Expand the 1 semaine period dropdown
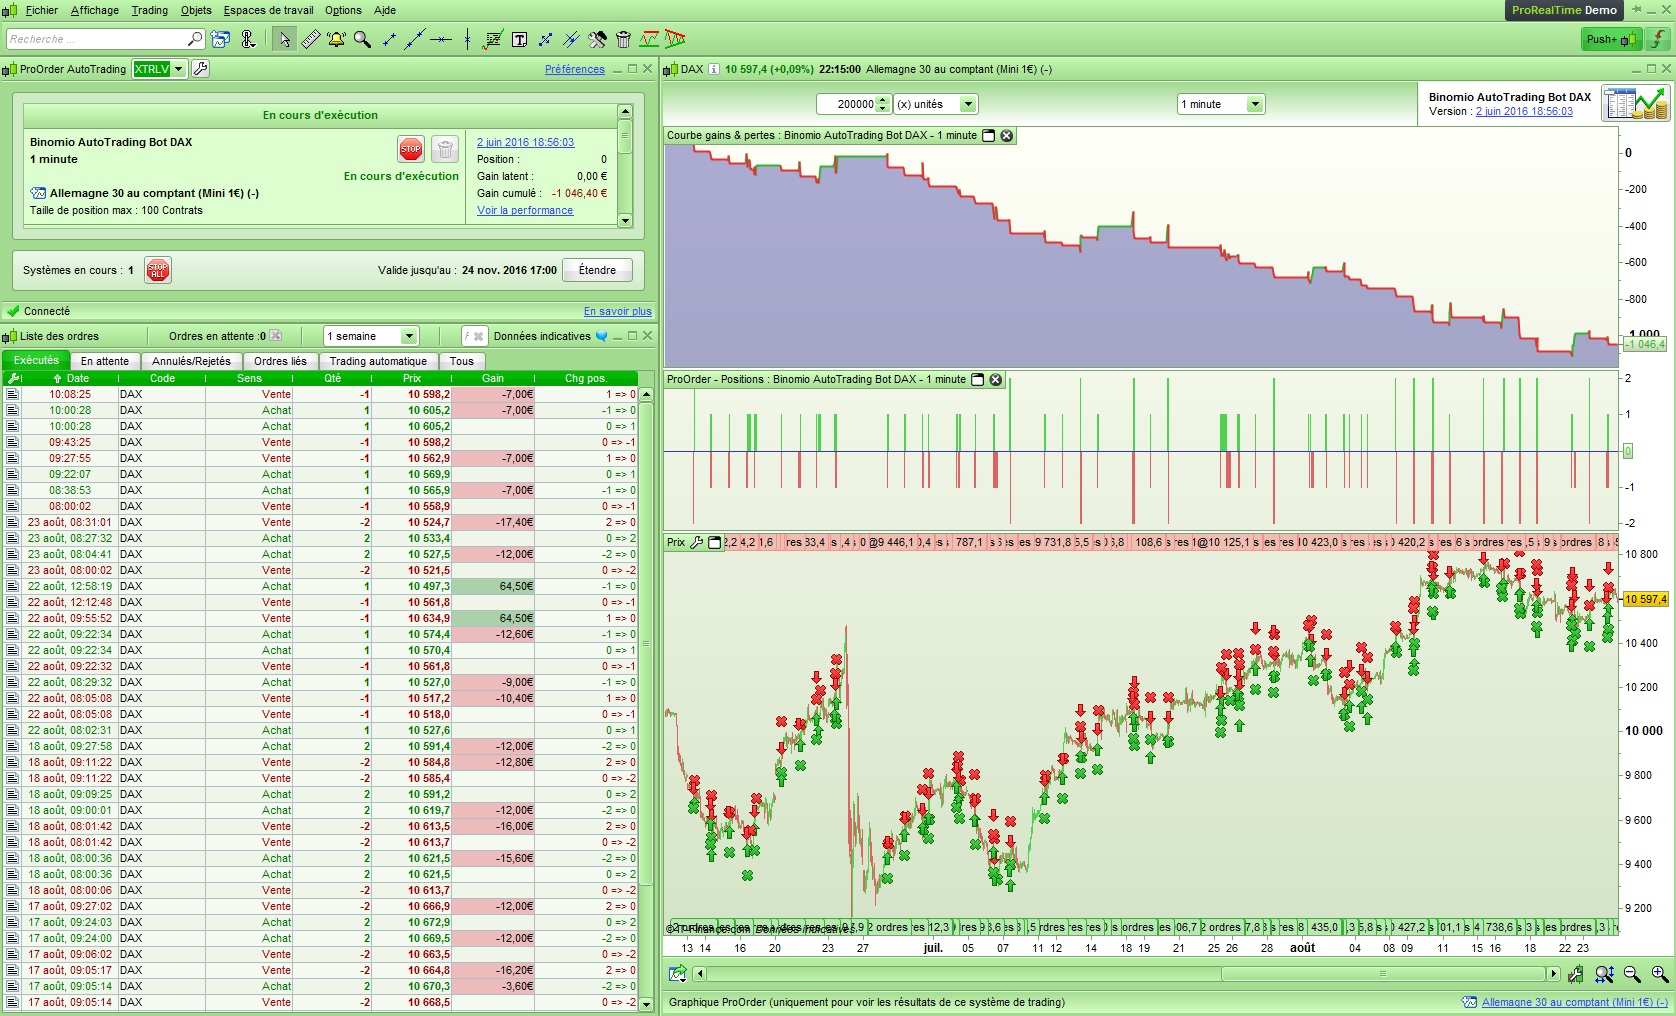 [408, 336]
